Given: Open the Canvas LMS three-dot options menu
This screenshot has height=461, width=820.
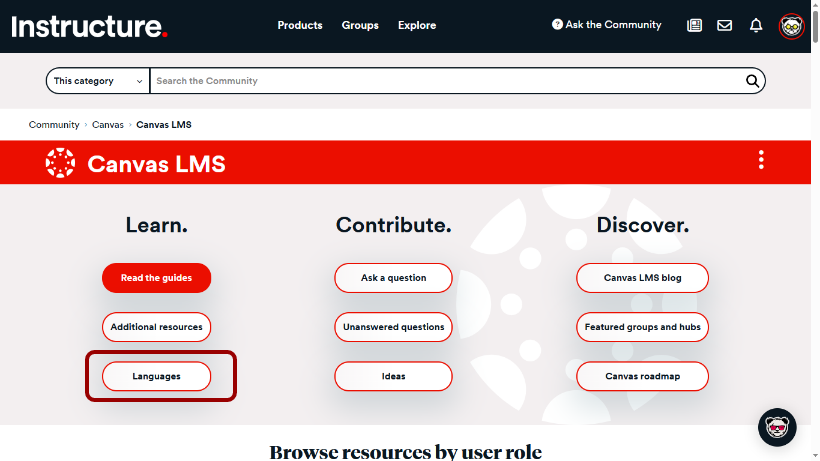Looking at the screenshot, I should tap(761, 160).
